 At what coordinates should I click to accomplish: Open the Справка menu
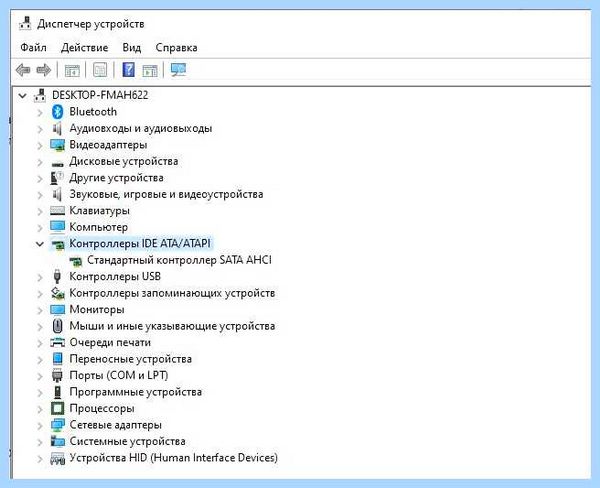[176, 47]
